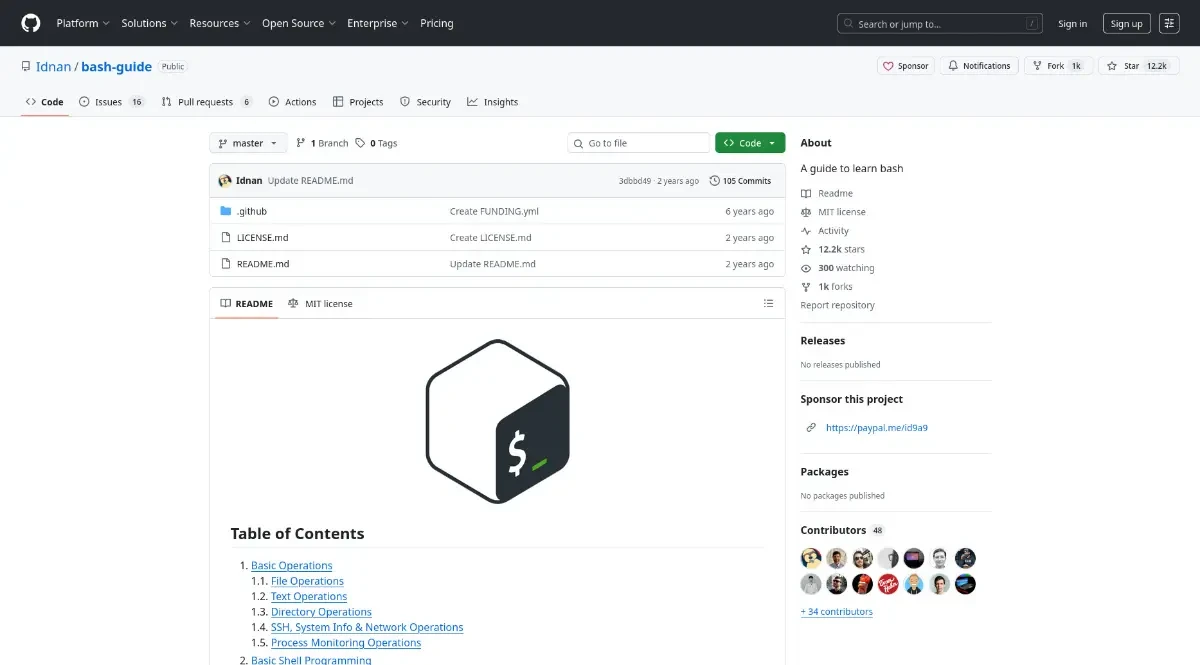Click the Notifications bell button
The image size is (1200, 665).
[x=979, y=66]
